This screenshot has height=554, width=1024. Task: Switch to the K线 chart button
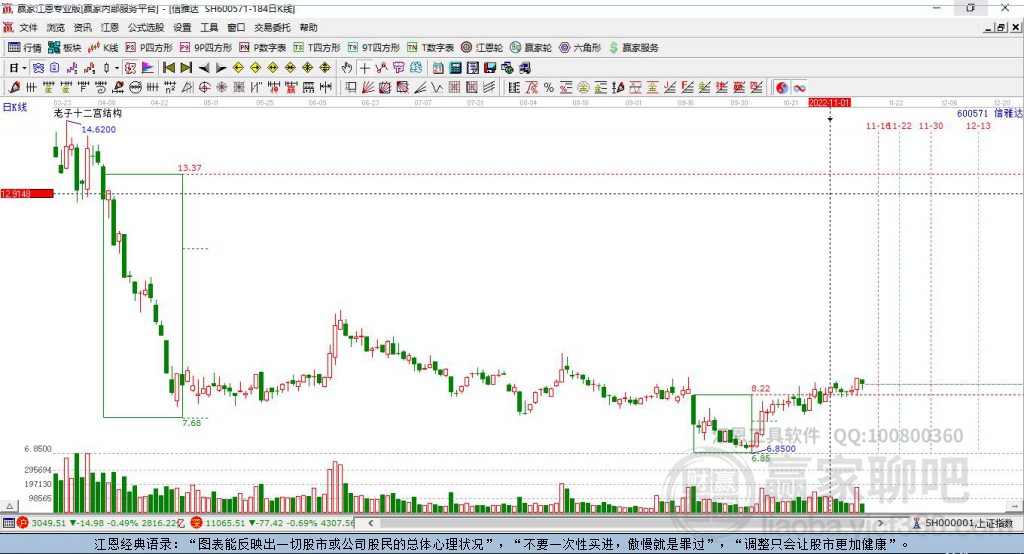coord(103,48)
